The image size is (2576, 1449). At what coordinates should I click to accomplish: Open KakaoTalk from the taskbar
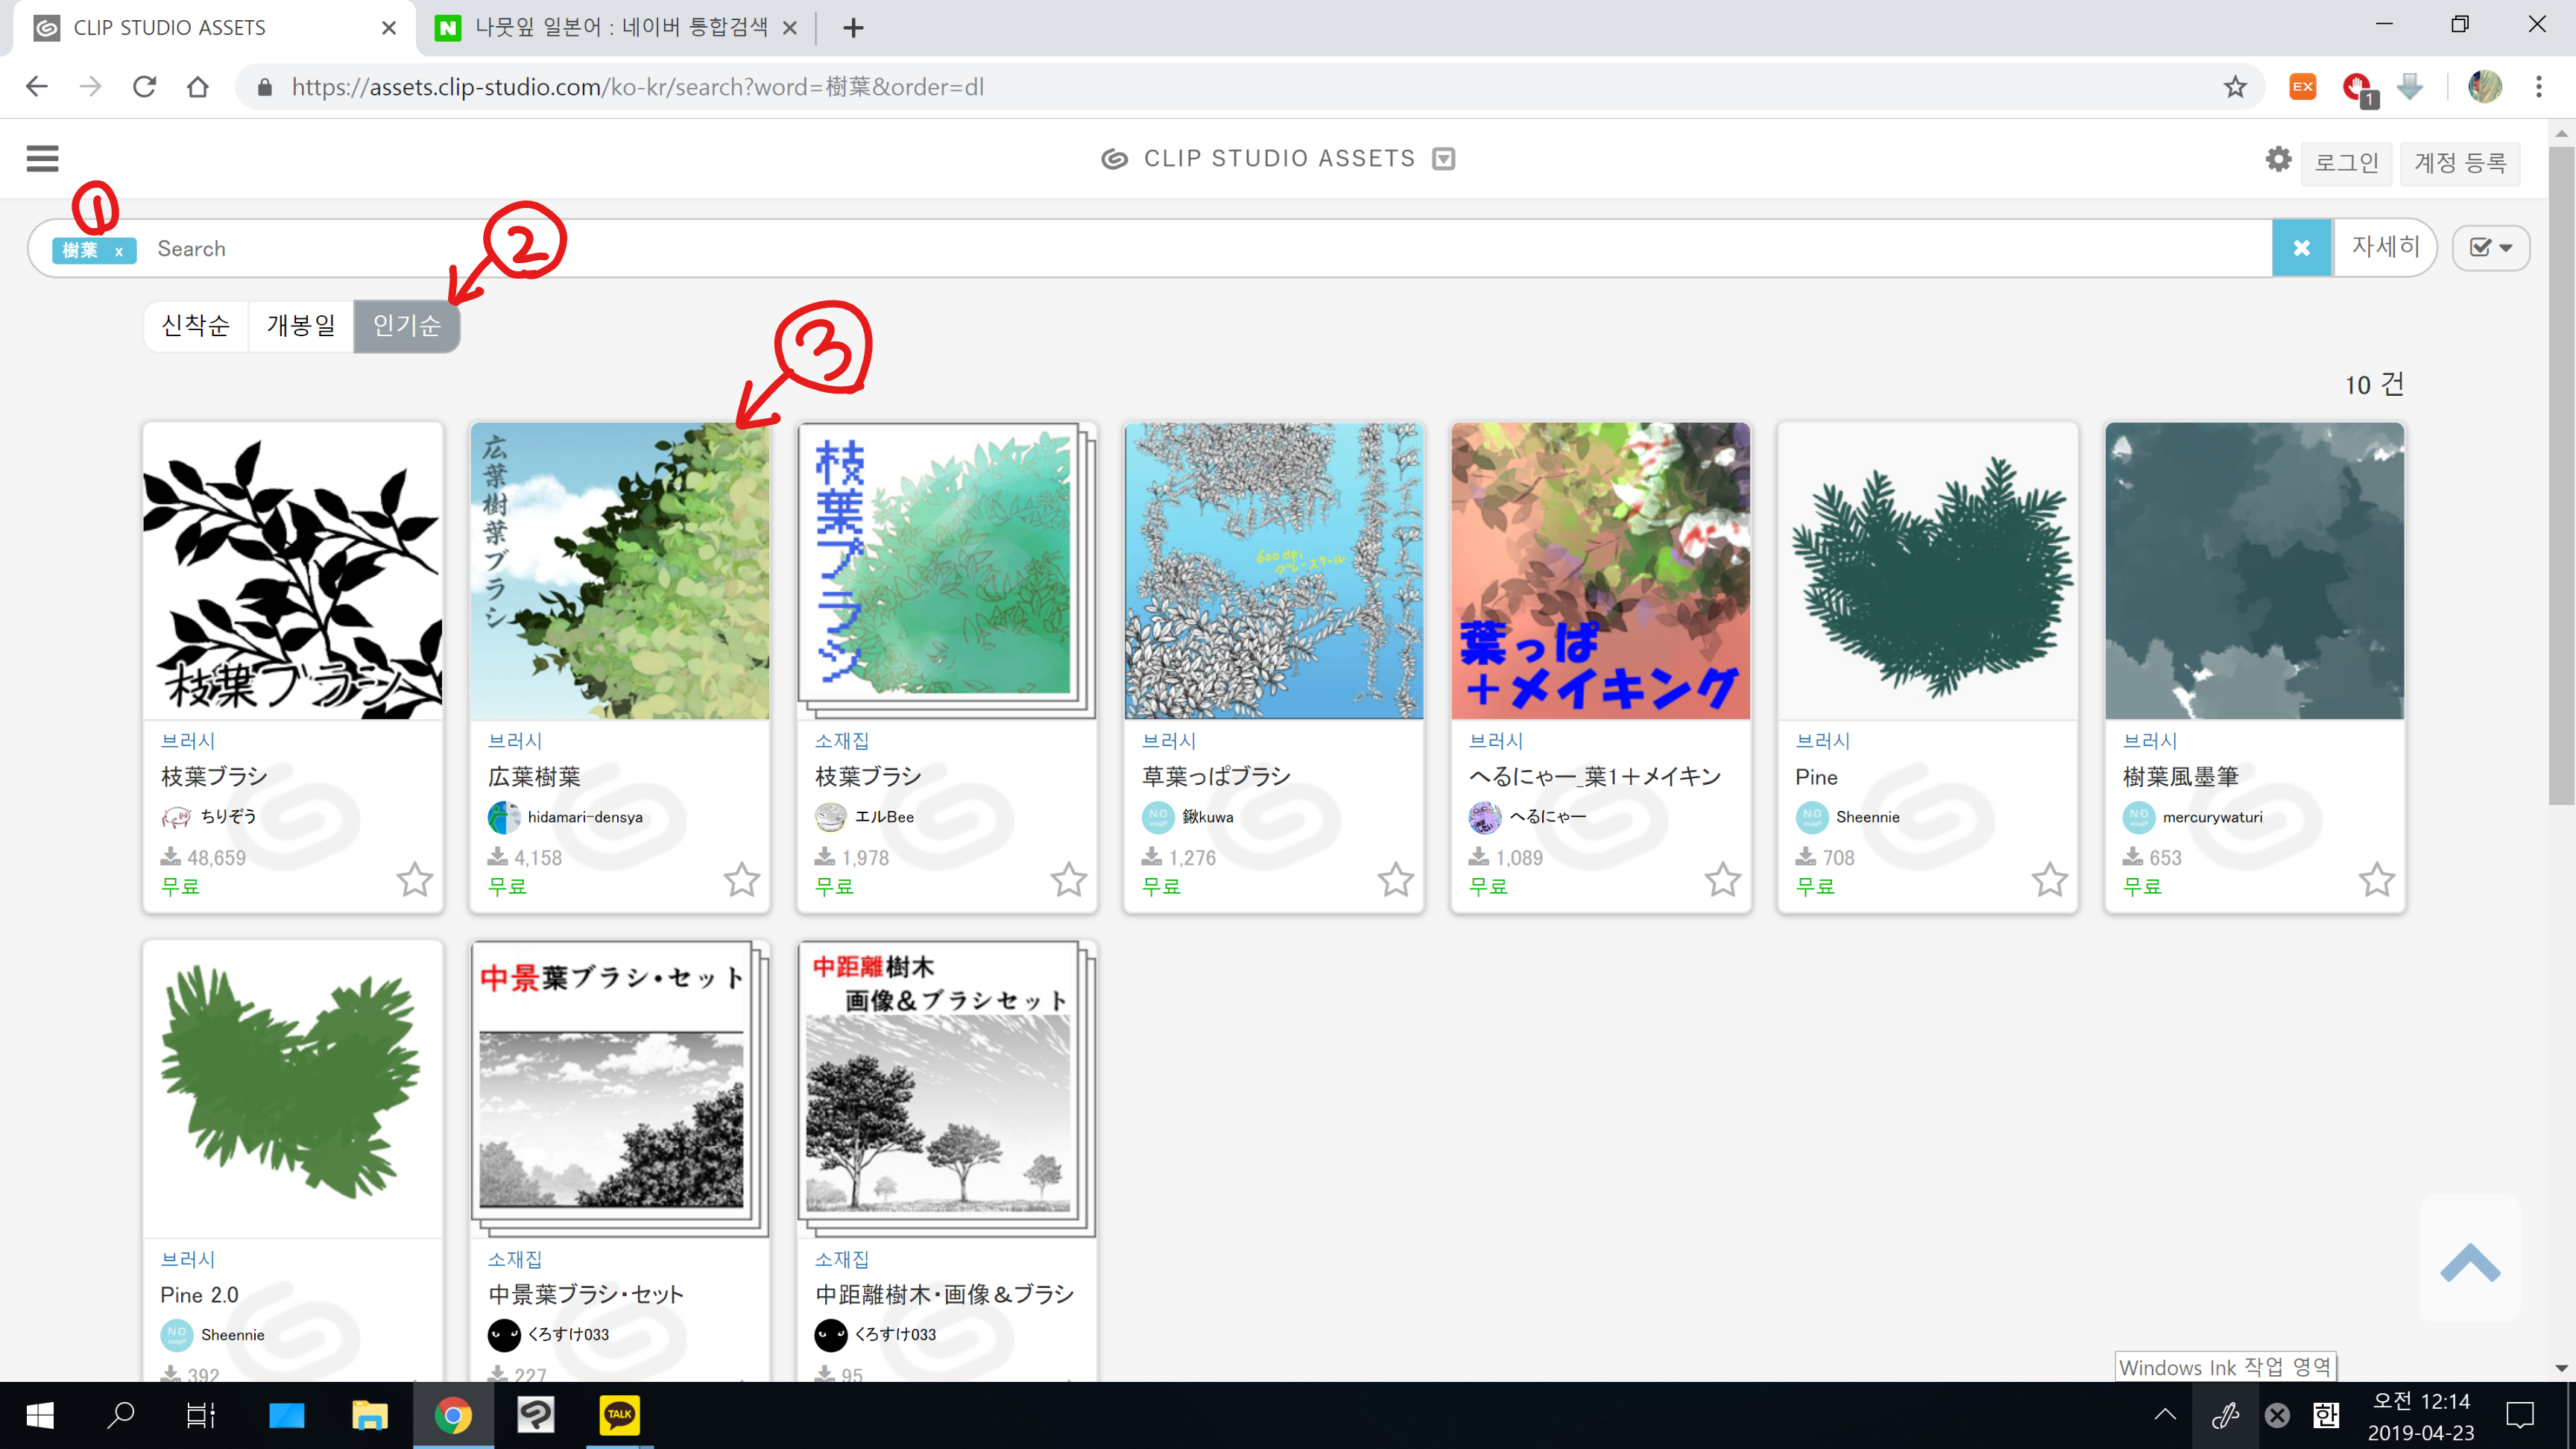point(619,1414)
